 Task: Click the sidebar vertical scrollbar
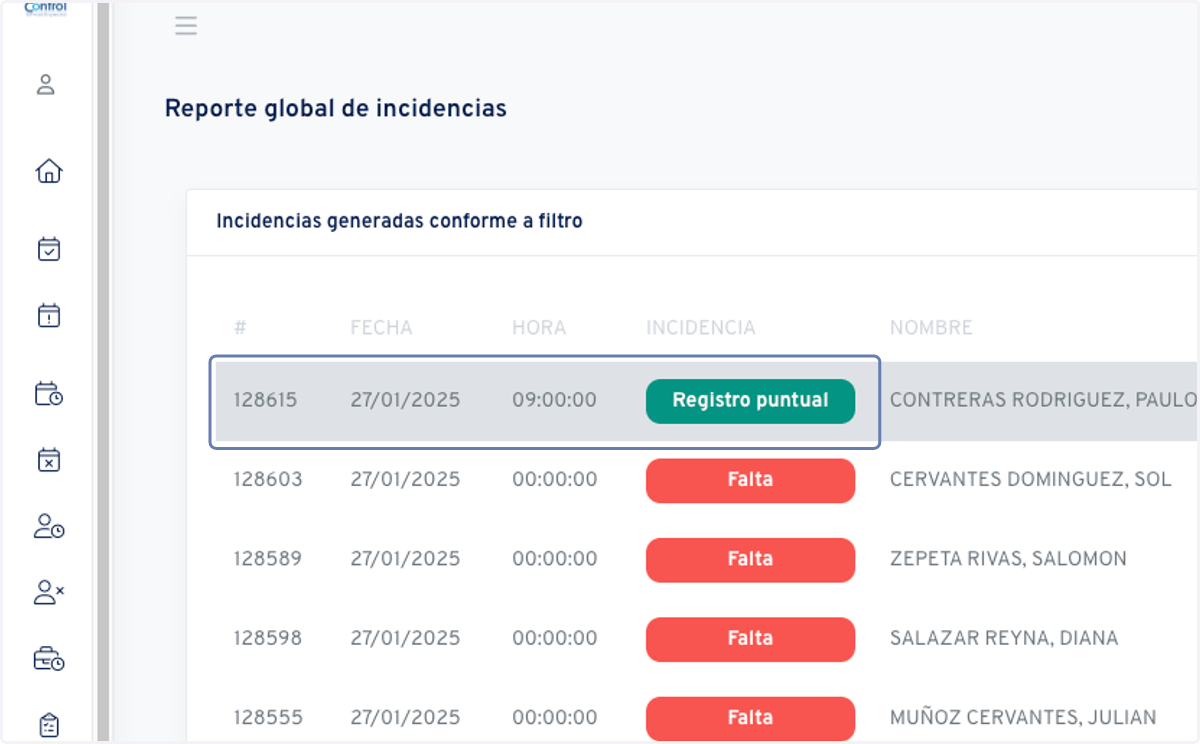click(x=102, y=372)
